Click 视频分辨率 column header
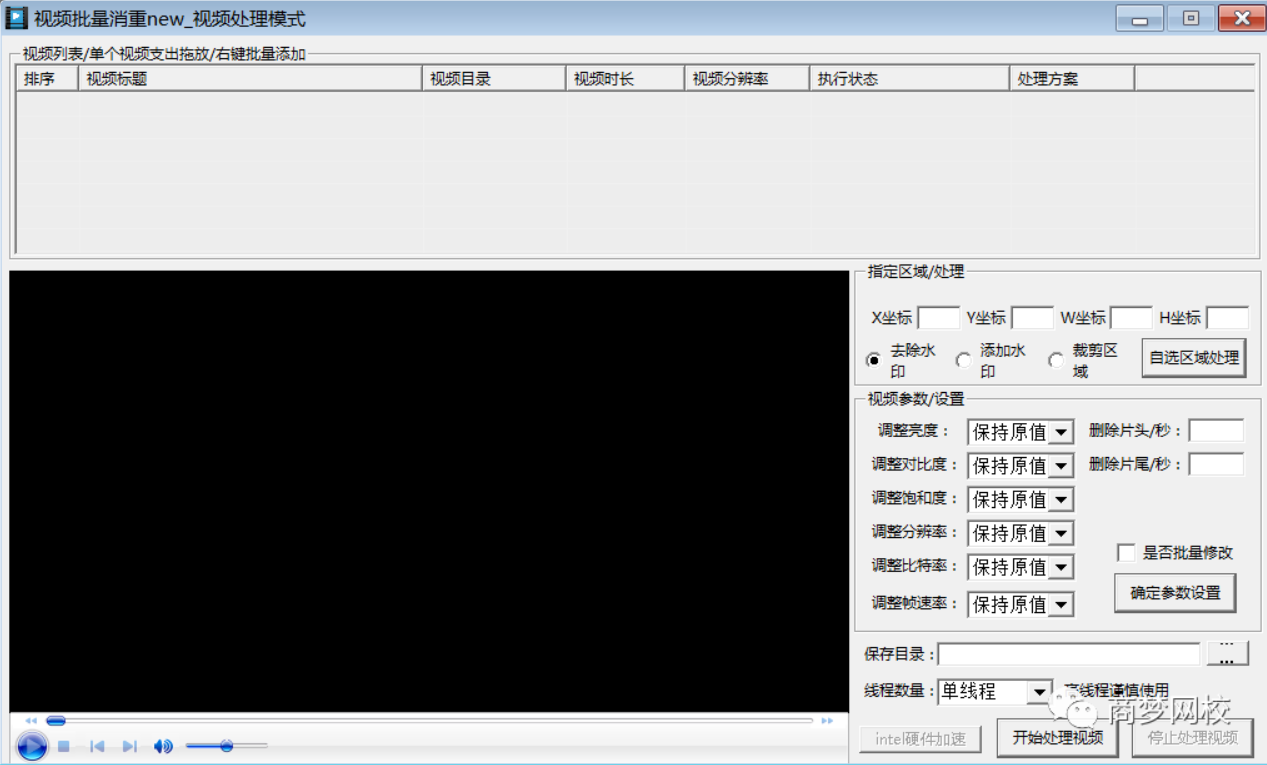The width and height of the screenshot is (1267, 765). tap(747, 79)
